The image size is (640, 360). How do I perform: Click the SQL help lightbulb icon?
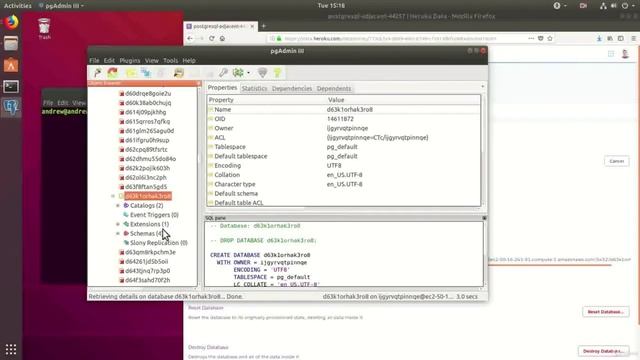(278, 73)
